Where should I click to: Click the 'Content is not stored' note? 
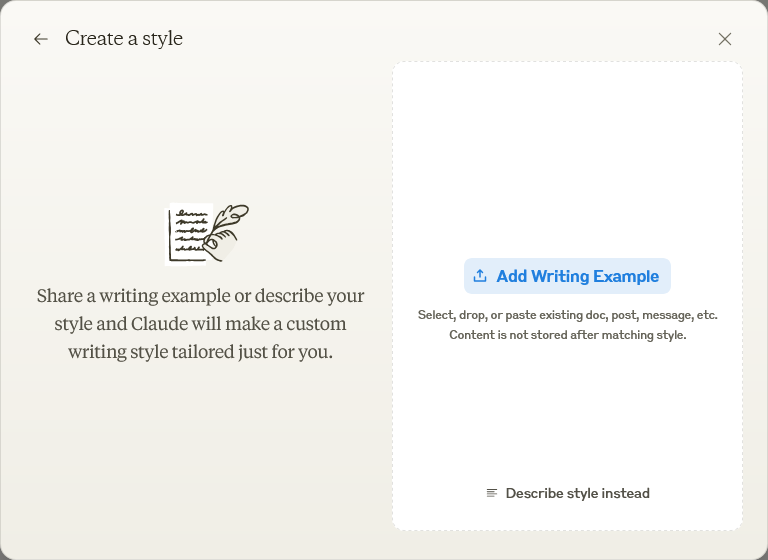click(568, 335)
